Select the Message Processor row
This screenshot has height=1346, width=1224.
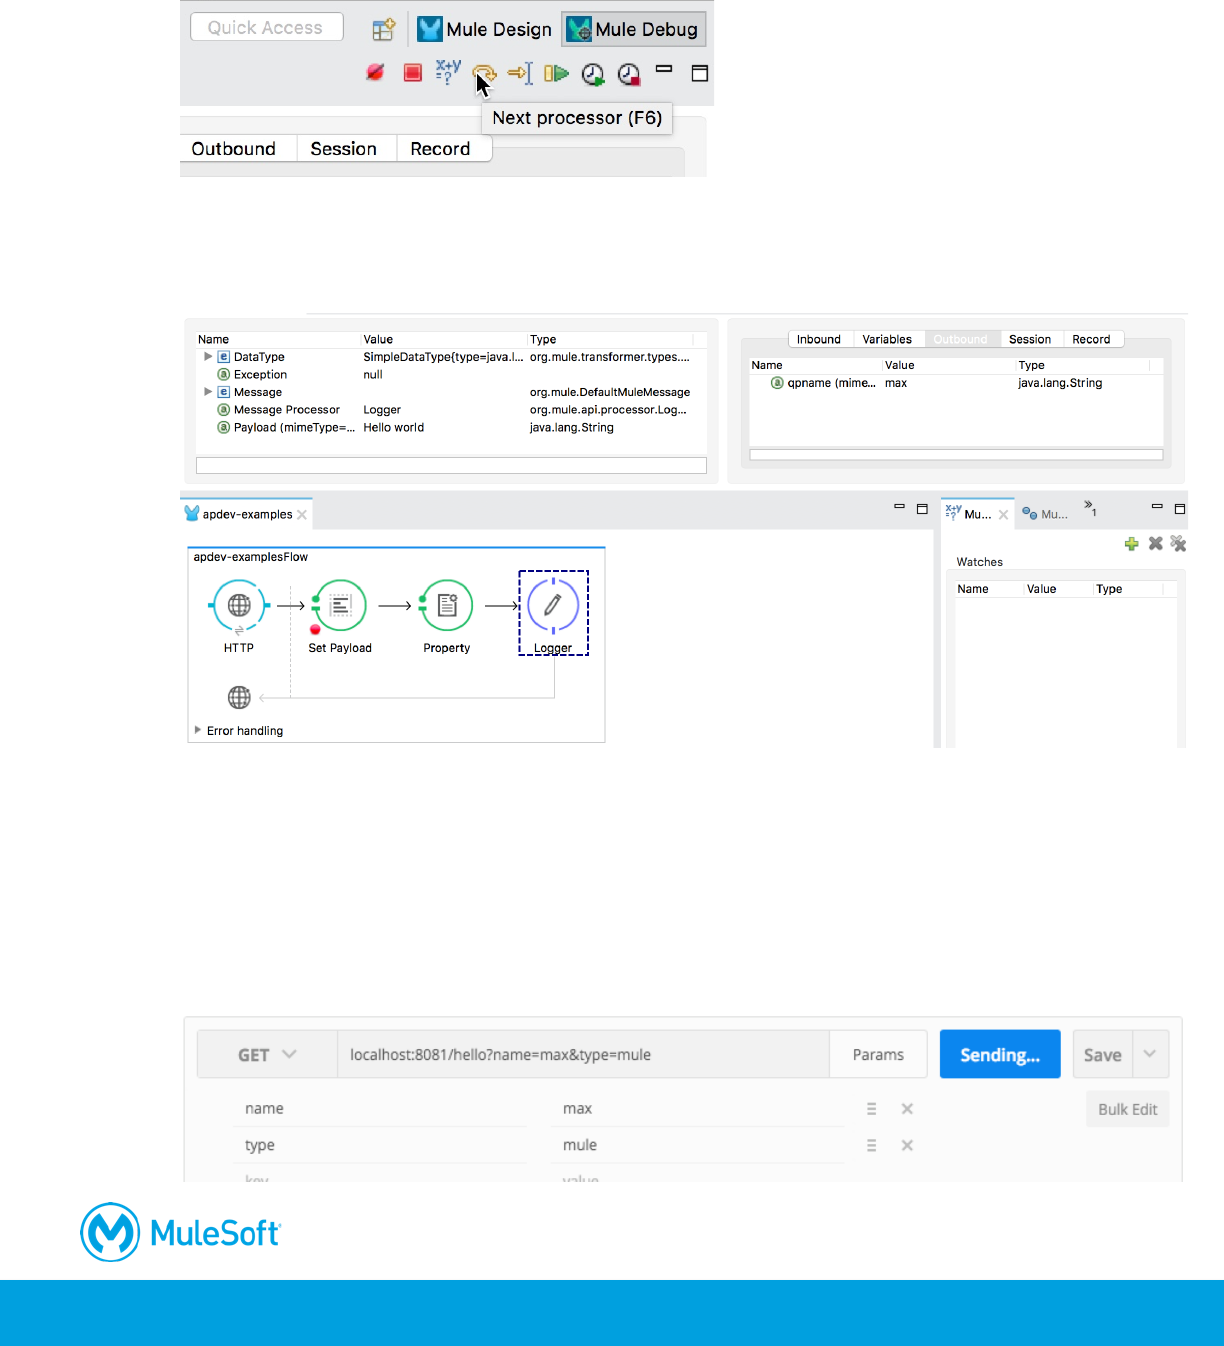[x=452, y=410]
